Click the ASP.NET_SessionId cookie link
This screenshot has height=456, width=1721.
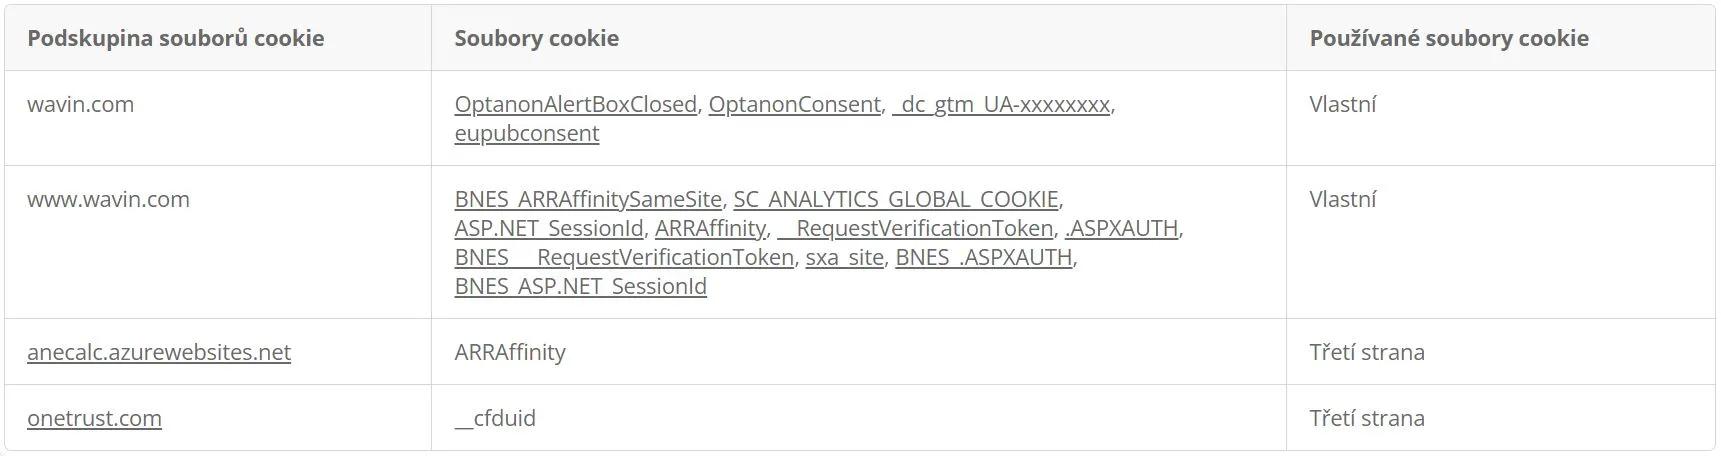(x=549, y=228)
